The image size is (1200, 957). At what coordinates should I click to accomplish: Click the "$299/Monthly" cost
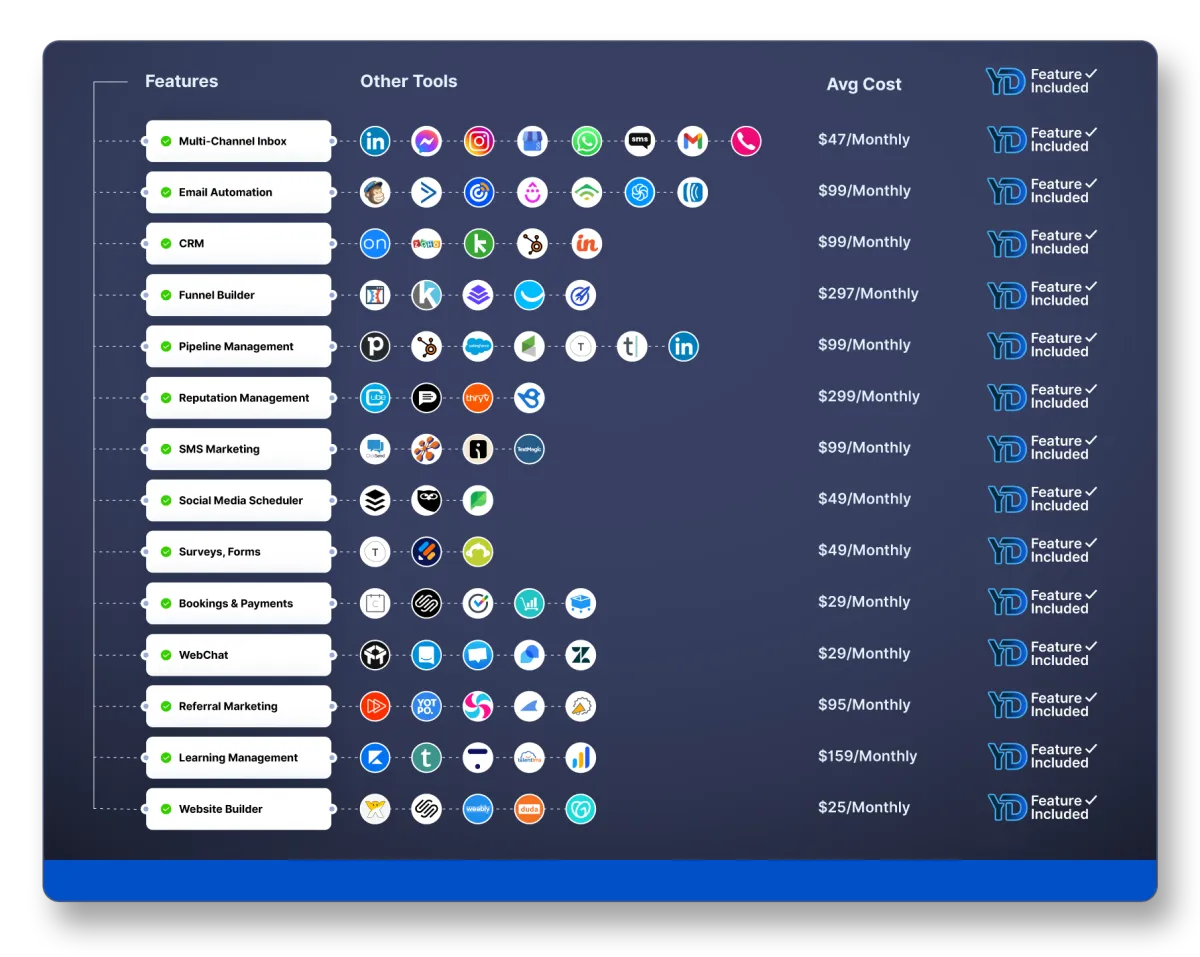pos(869,397)
